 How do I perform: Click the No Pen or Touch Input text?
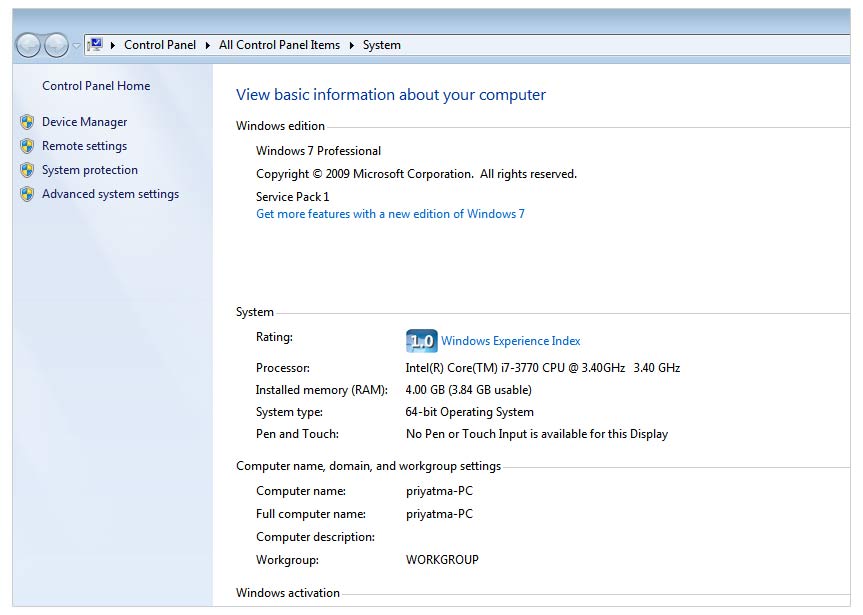coord(537,434)
